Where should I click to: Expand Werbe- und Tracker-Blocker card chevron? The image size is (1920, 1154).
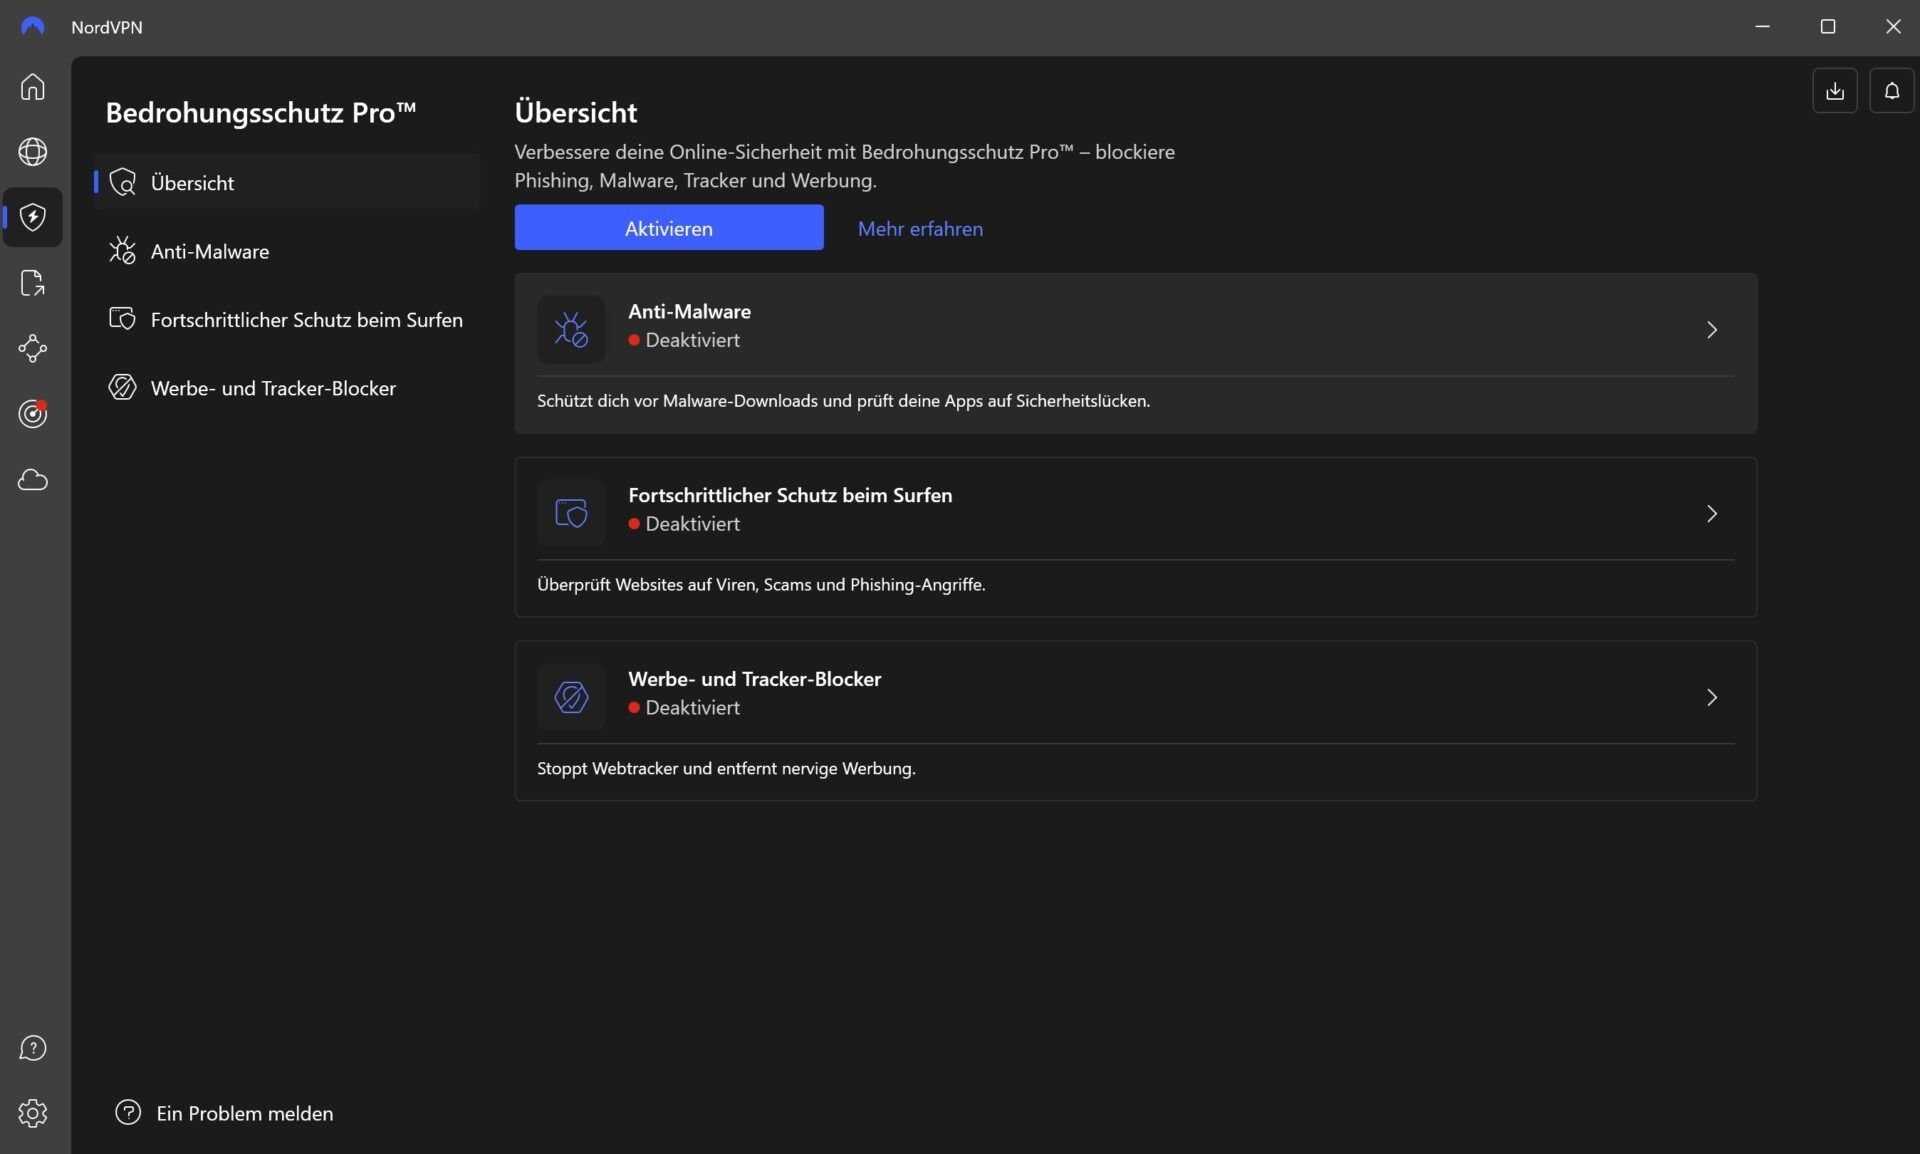click(1712, 697)
